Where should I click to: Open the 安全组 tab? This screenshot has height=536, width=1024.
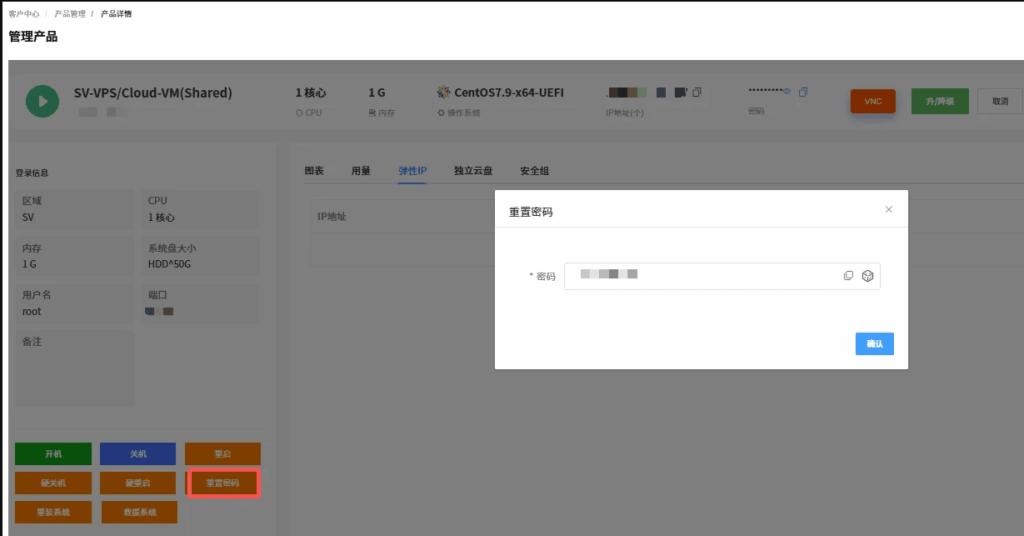[534, 170]
